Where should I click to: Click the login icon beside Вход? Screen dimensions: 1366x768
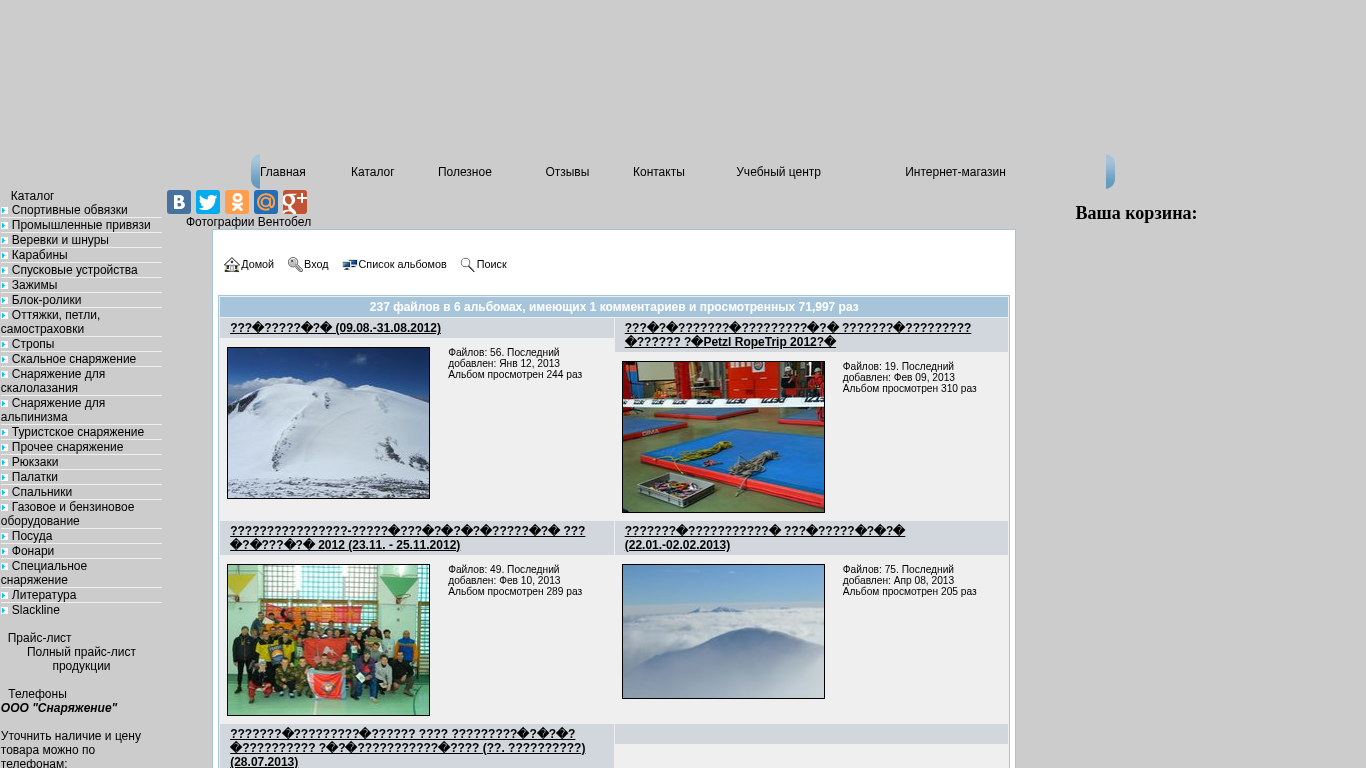click(295, 265)
